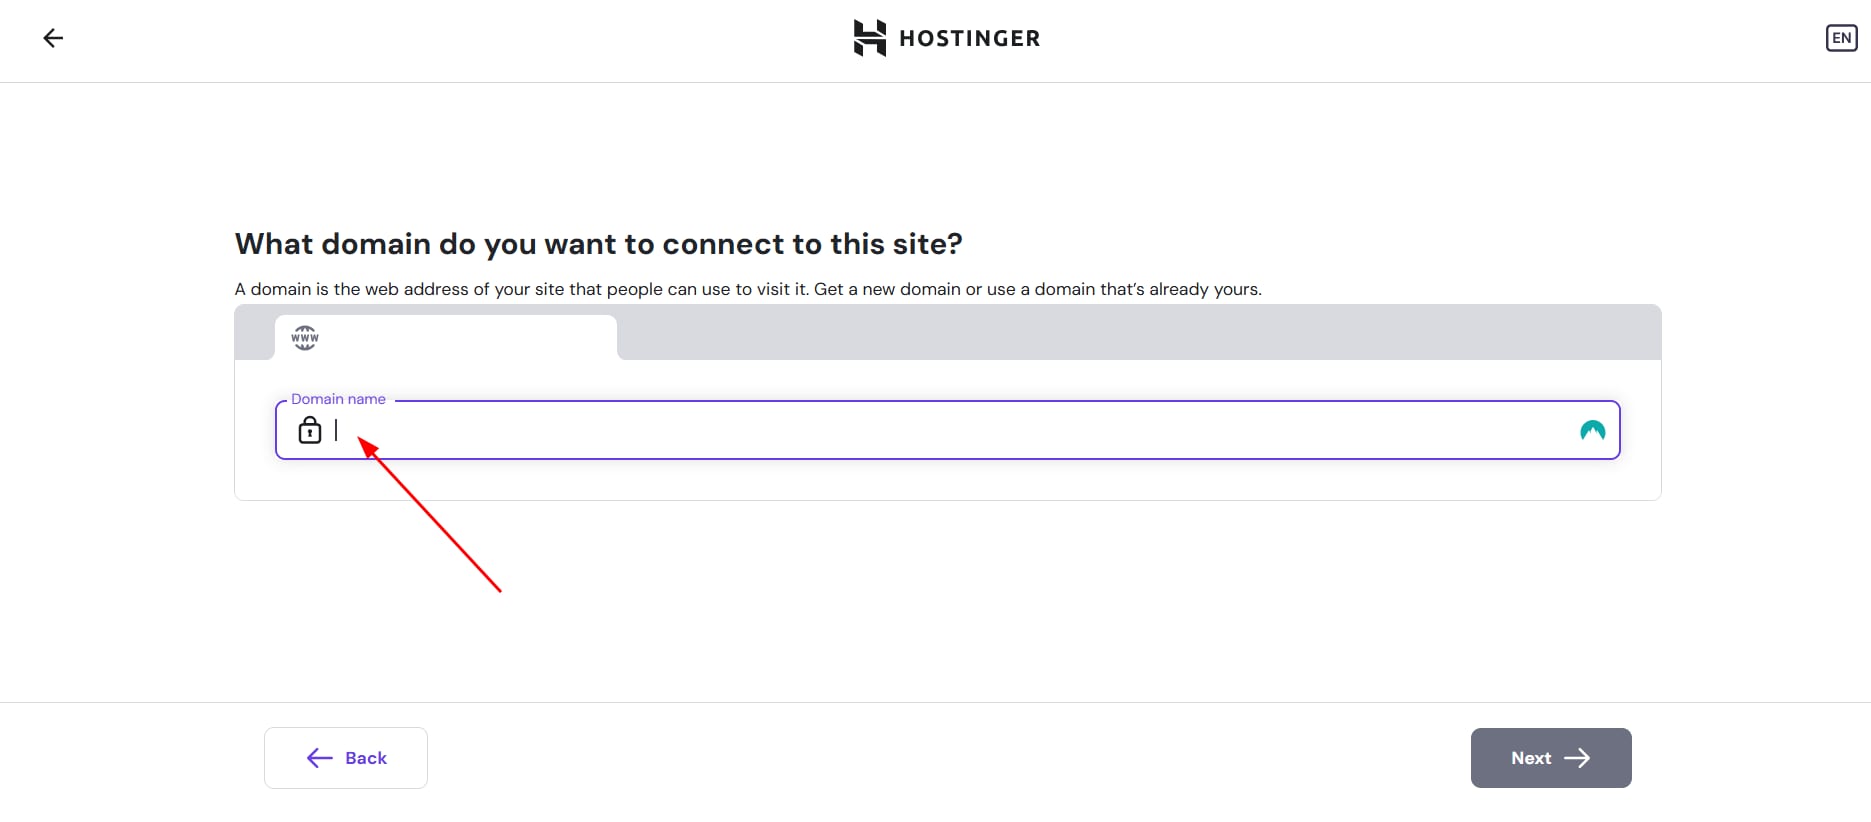Click the padlock icon in the domain field
This screenshot has height=822, width=1871.
(x=310, y=430)
